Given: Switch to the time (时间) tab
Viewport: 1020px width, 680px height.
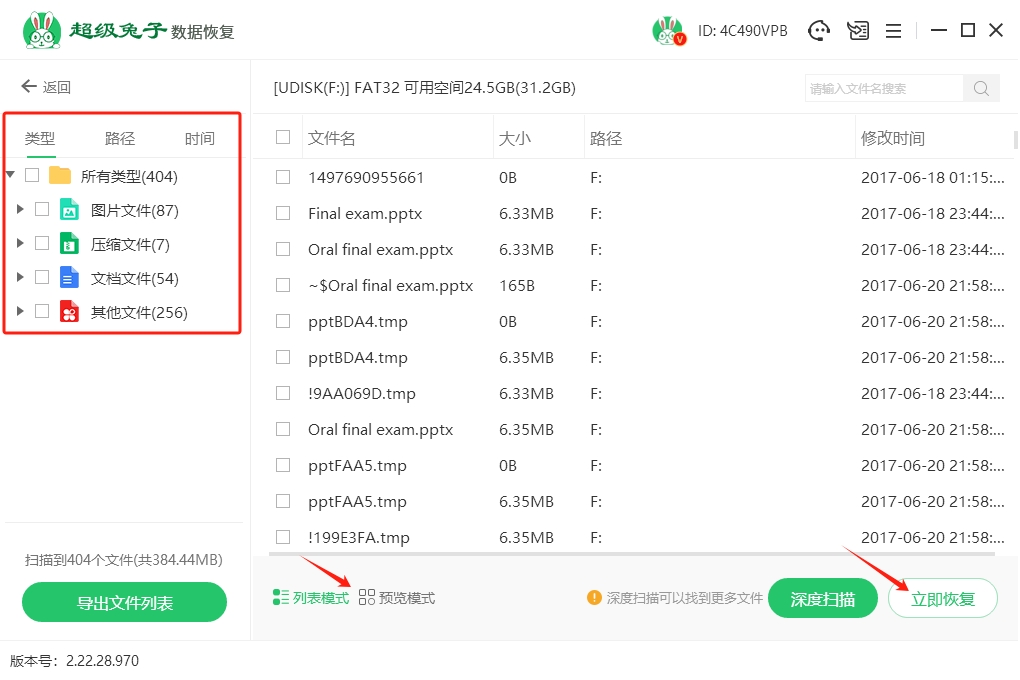Looking at the screenshot, I should click(x=199, y=139).
